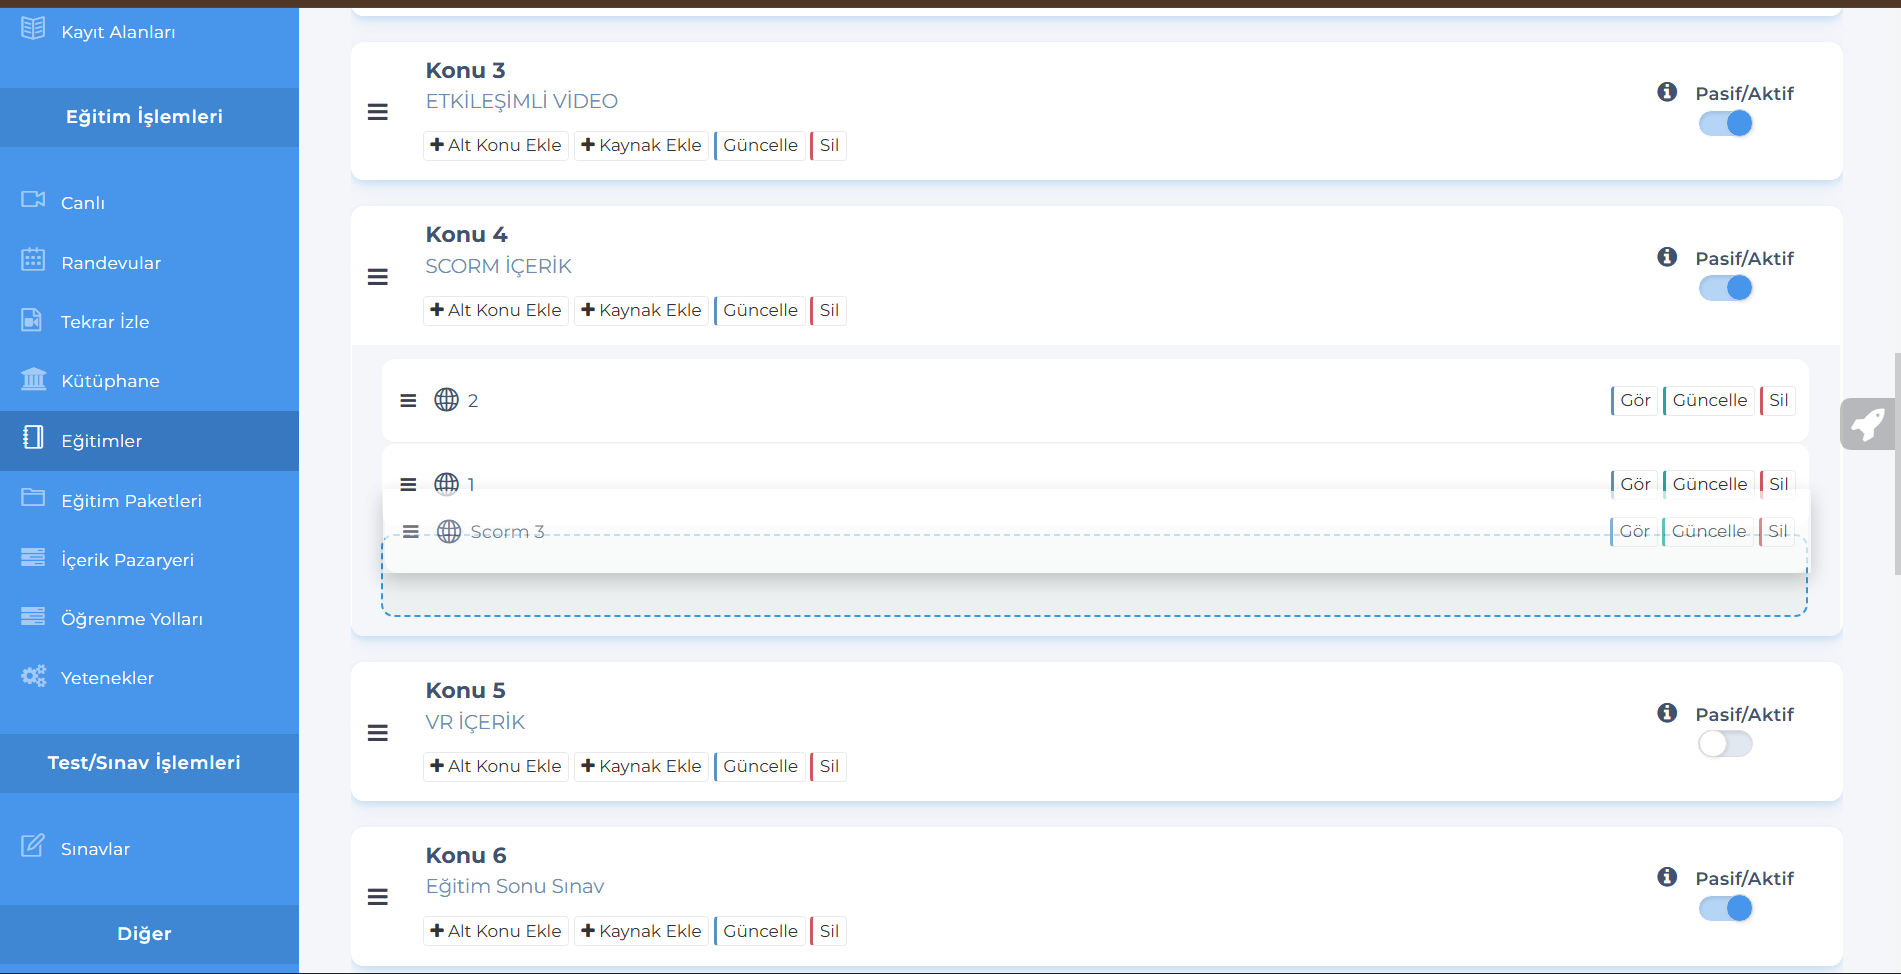Enable the Konu 5 Pasif/Aktif switch

pyautogui.click(x=1725, y=744)
